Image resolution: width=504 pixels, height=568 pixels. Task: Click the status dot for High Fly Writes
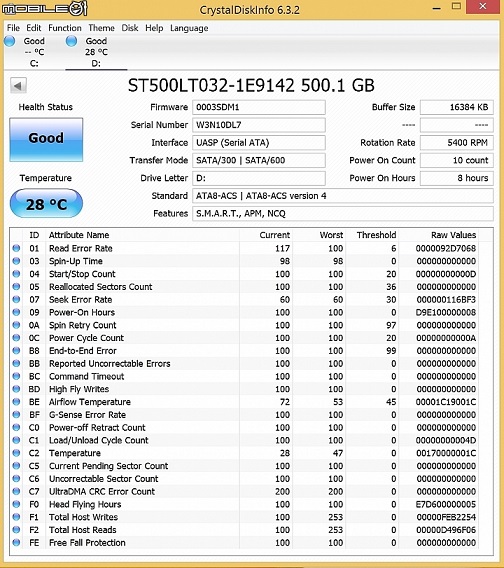[16, 389]
